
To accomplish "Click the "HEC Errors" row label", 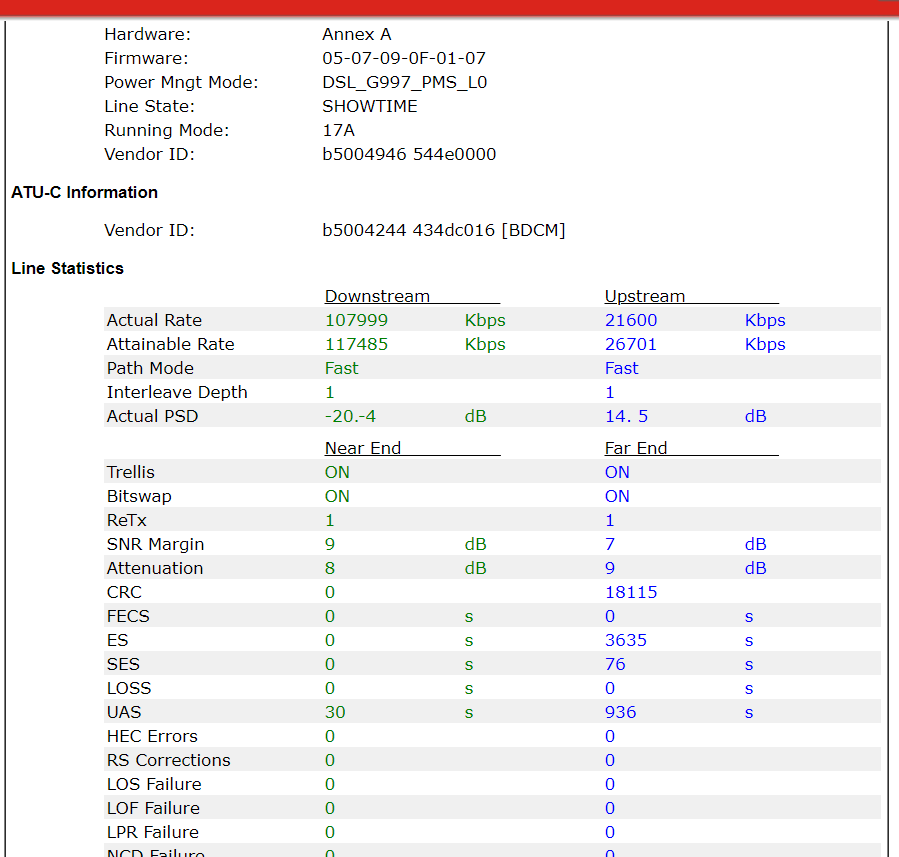I will [x=152, y=737].
